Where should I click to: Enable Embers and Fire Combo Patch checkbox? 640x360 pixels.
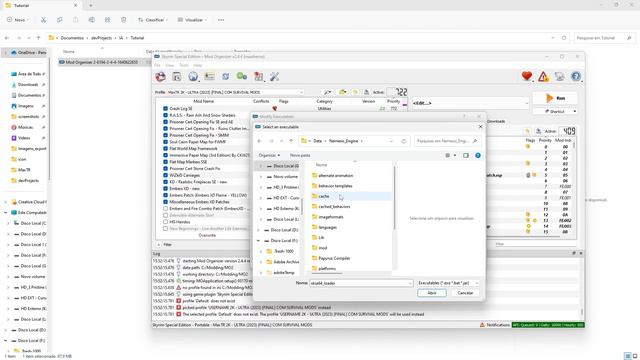(x=165, y=209)
